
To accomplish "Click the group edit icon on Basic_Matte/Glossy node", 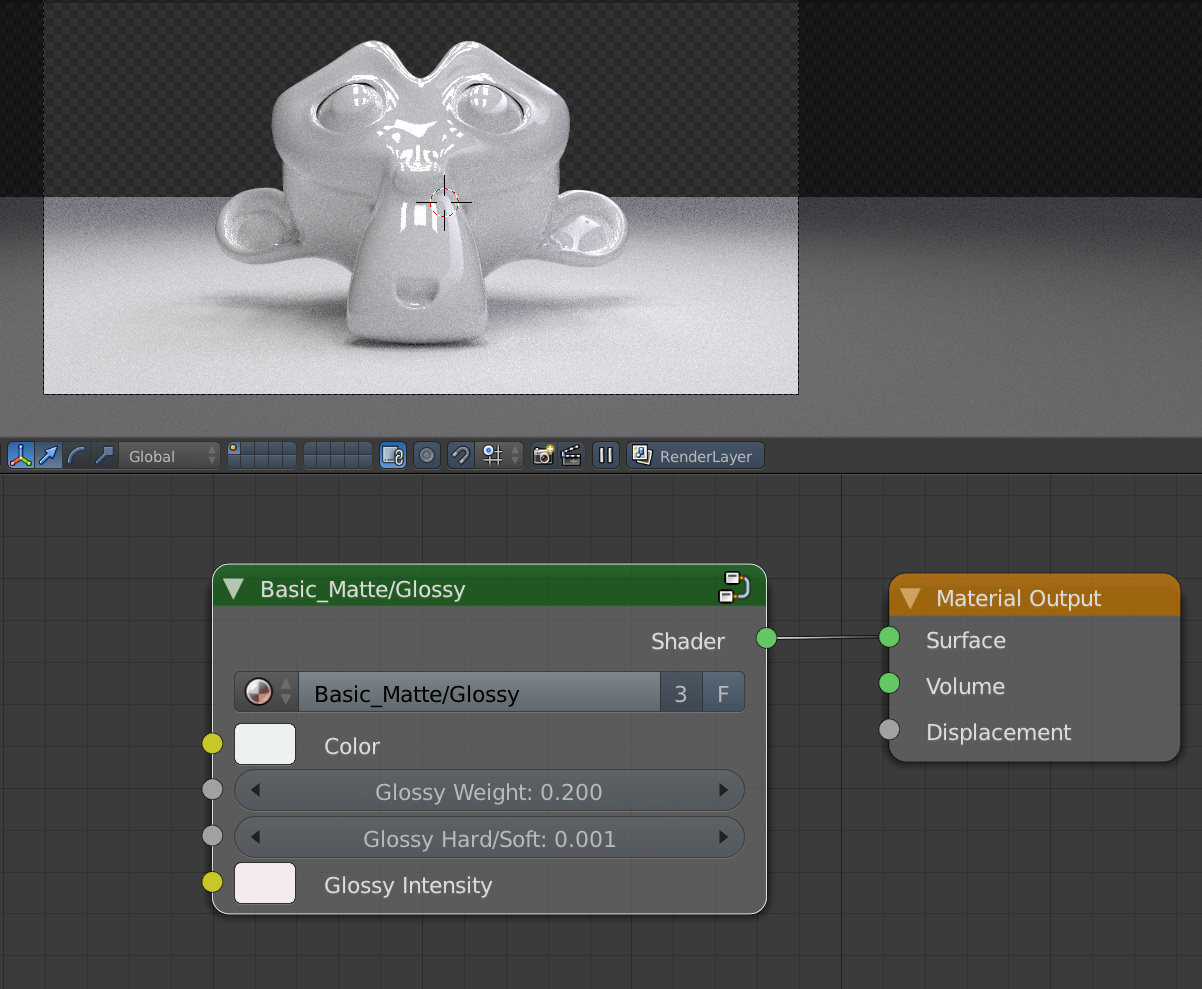I will point(733,587).
